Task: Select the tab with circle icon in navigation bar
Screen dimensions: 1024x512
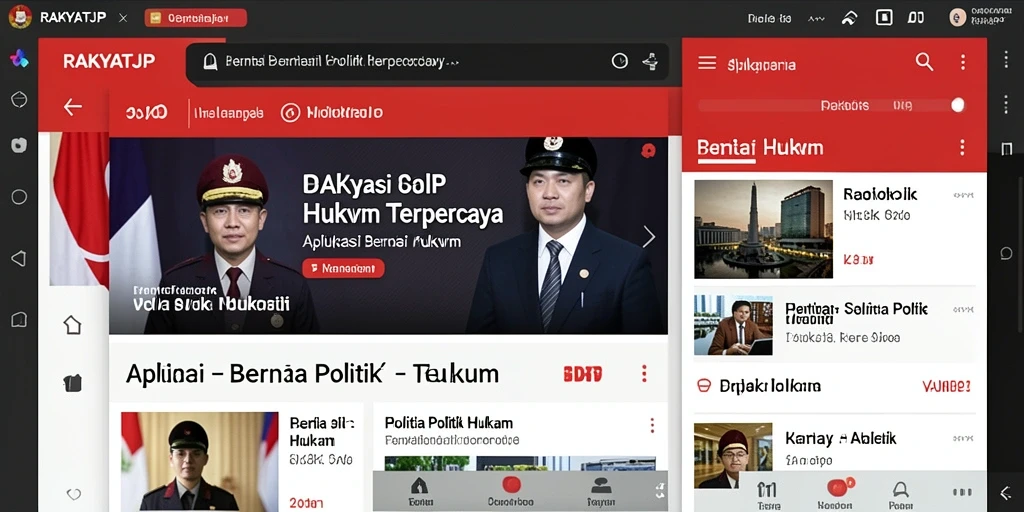Action: [332, 112]
